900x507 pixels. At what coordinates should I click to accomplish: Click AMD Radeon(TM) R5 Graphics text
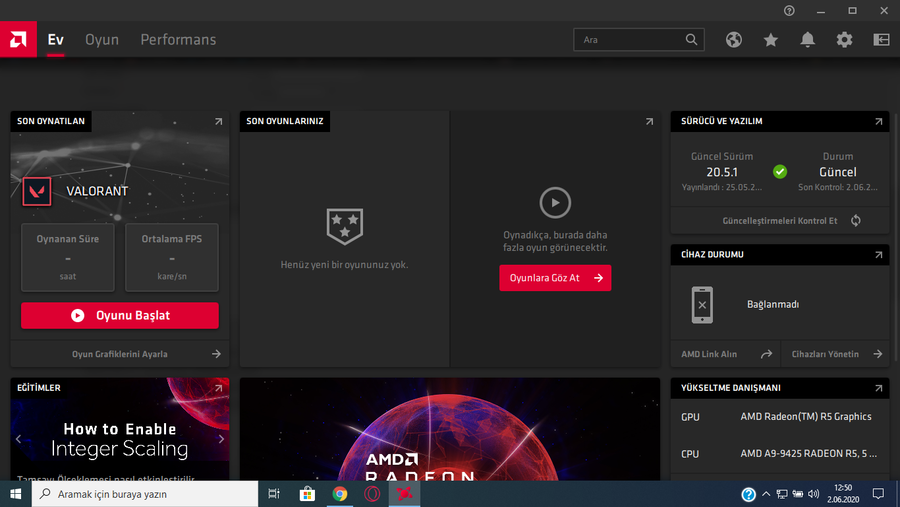806,417
